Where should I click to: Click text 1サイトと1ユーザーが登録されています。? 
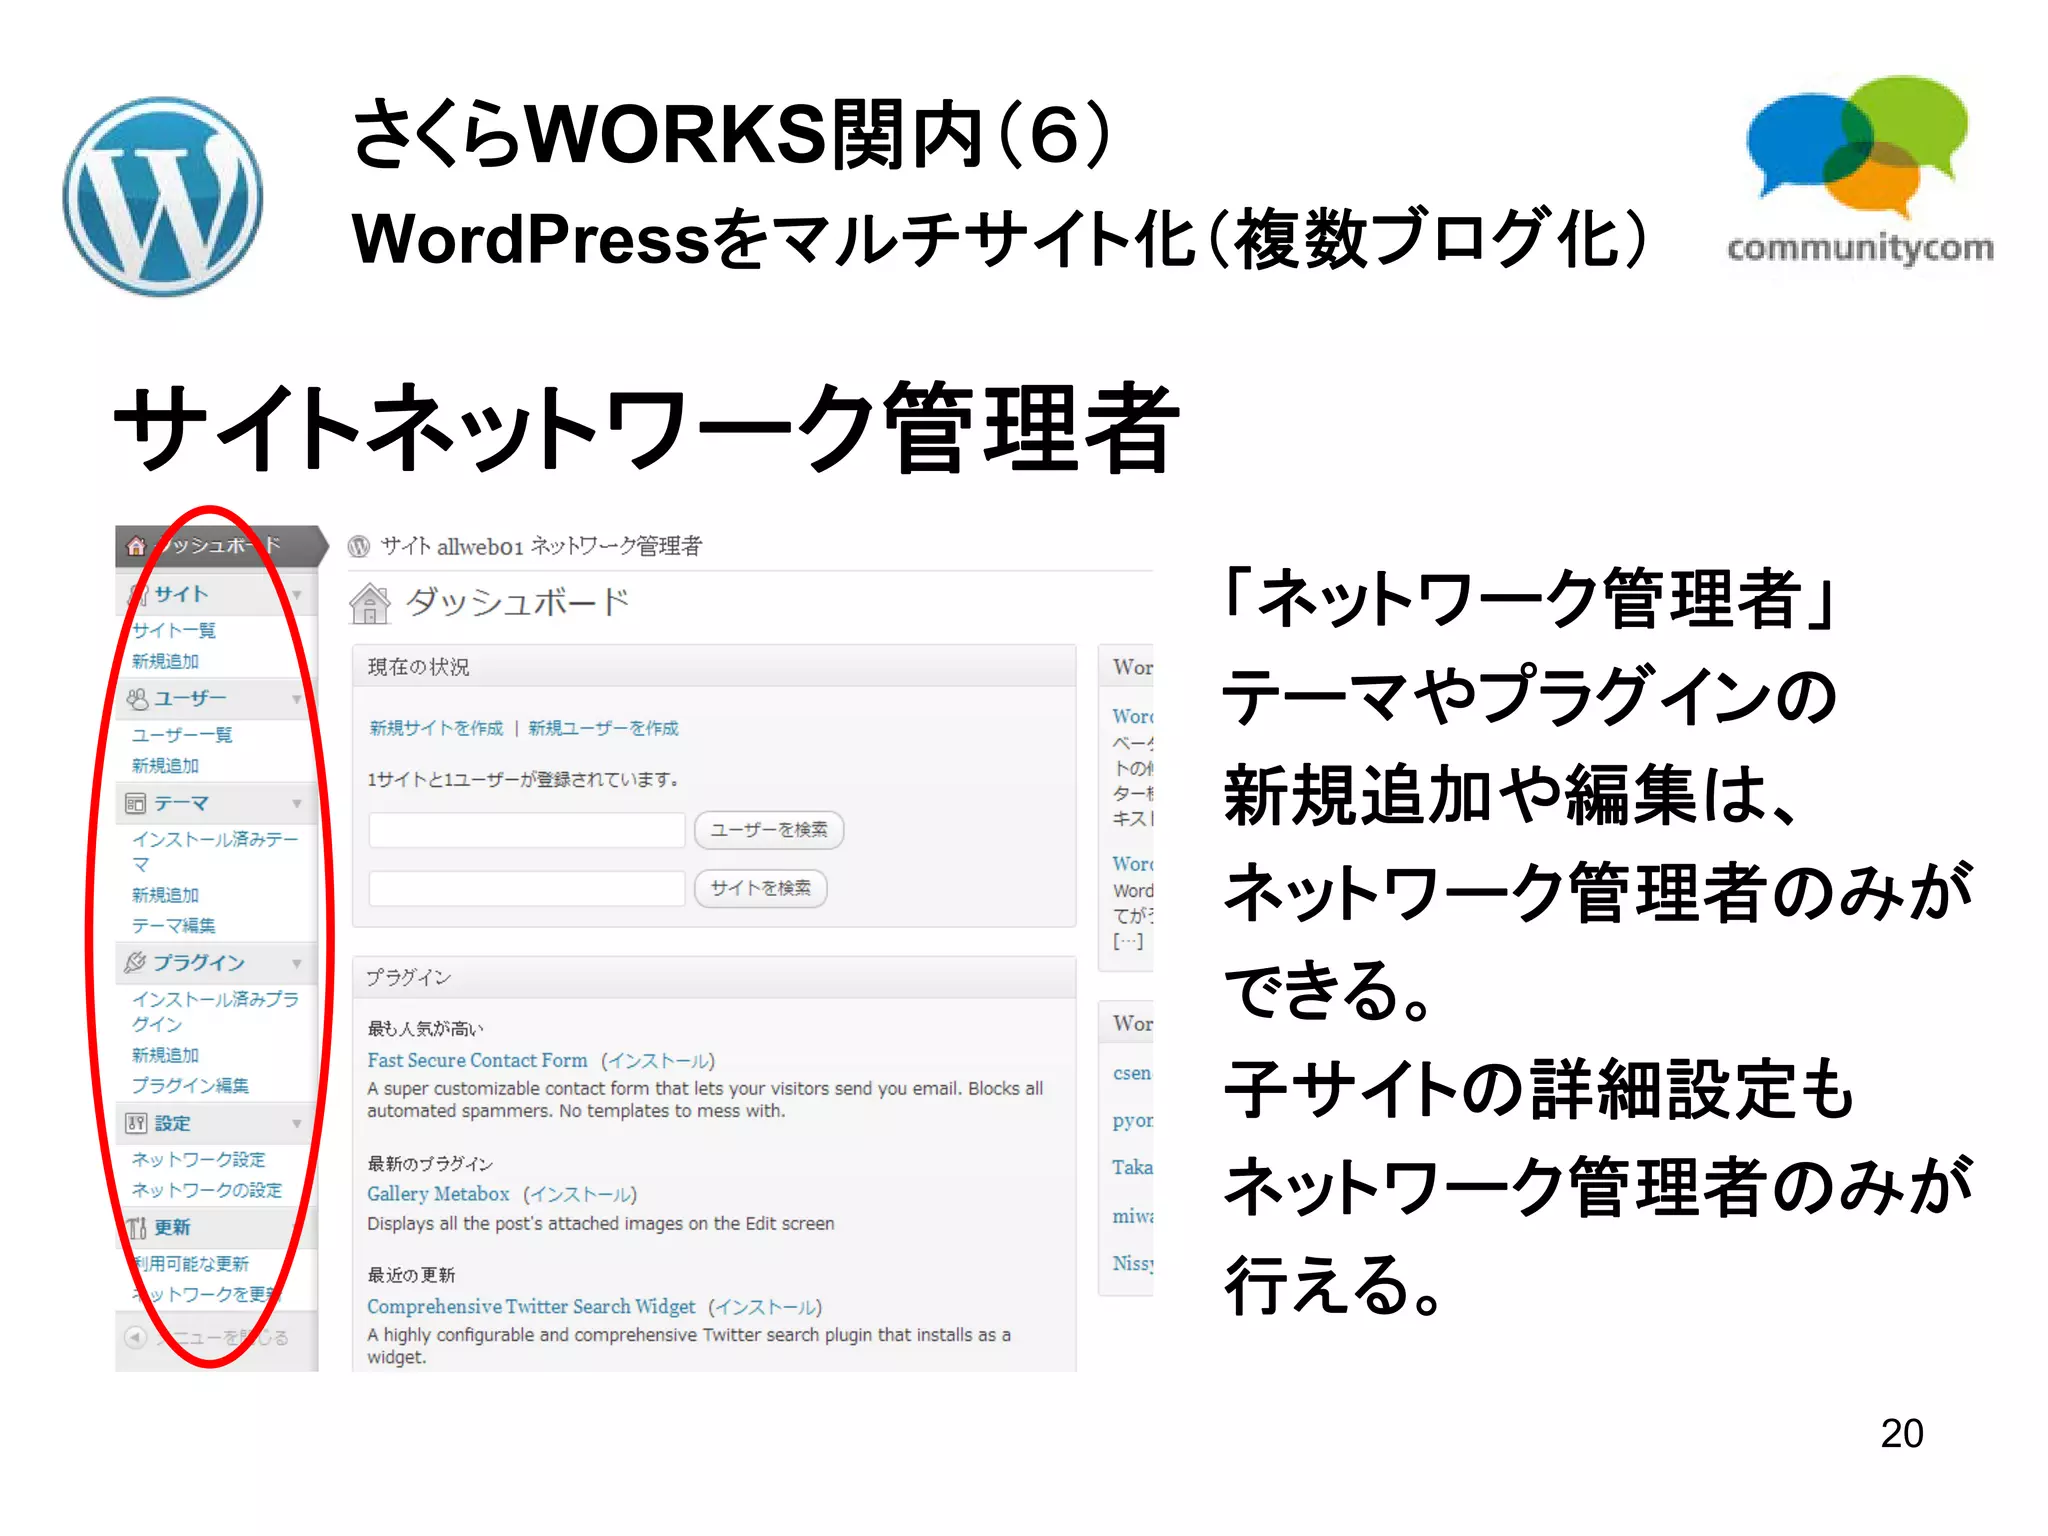point(524,779)
